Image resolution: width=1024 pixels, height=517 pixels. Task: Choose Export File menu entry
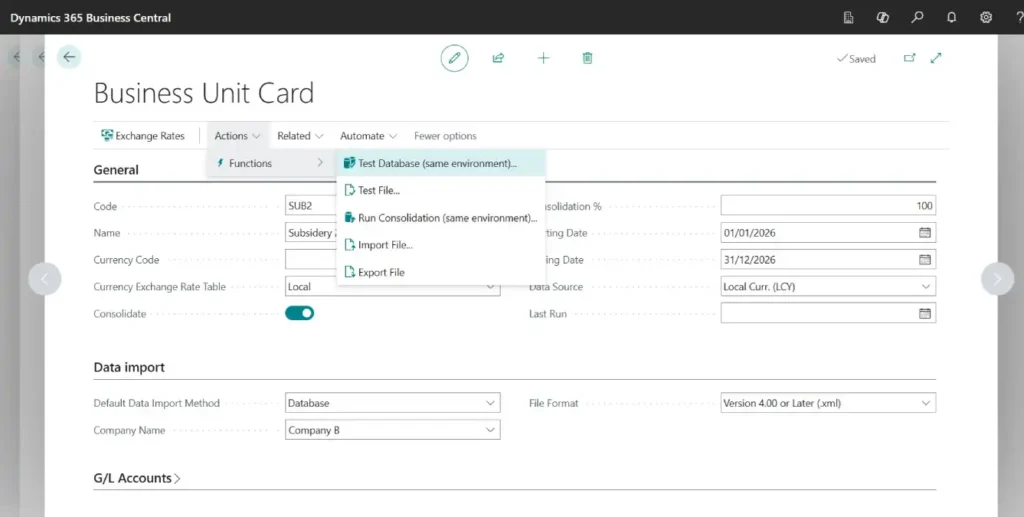(441, 272)
